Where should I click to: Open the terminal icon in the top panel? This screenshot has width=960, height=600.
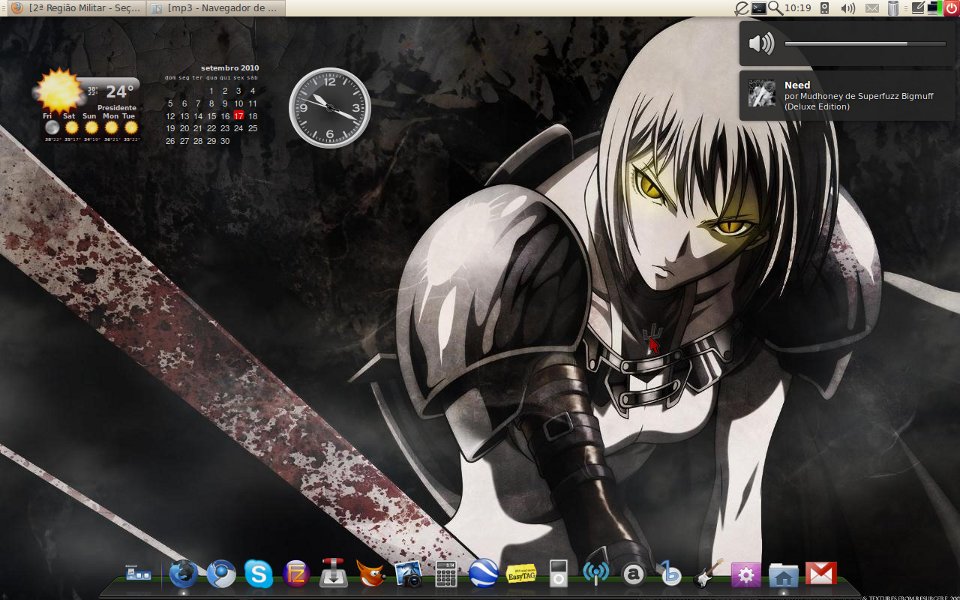pyautogui.click(x=759, y=8)
